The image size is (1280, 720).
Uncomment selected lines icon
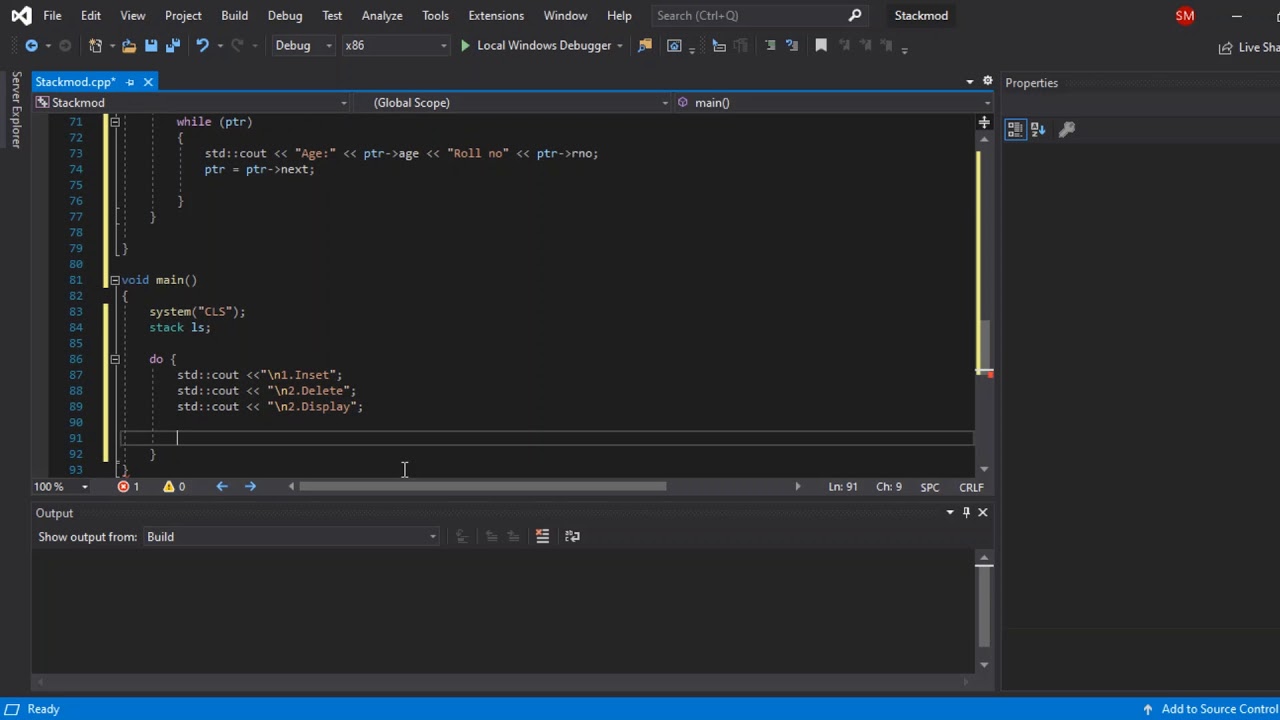pyautogui.click(x=792, y=45)
